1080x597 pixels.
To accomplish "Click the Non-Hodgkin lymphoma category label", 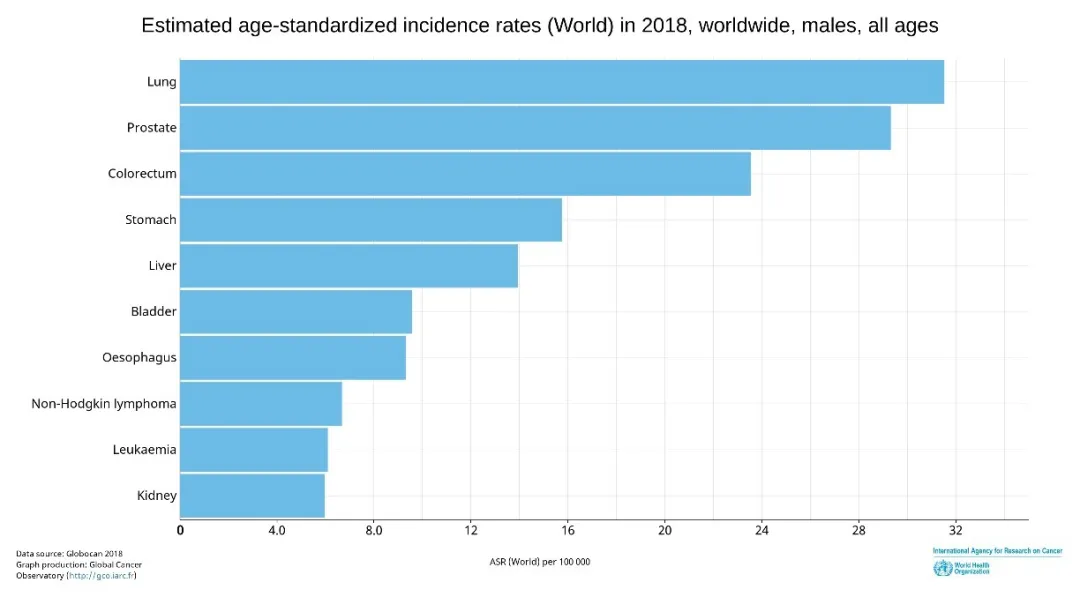I will 103,404.
